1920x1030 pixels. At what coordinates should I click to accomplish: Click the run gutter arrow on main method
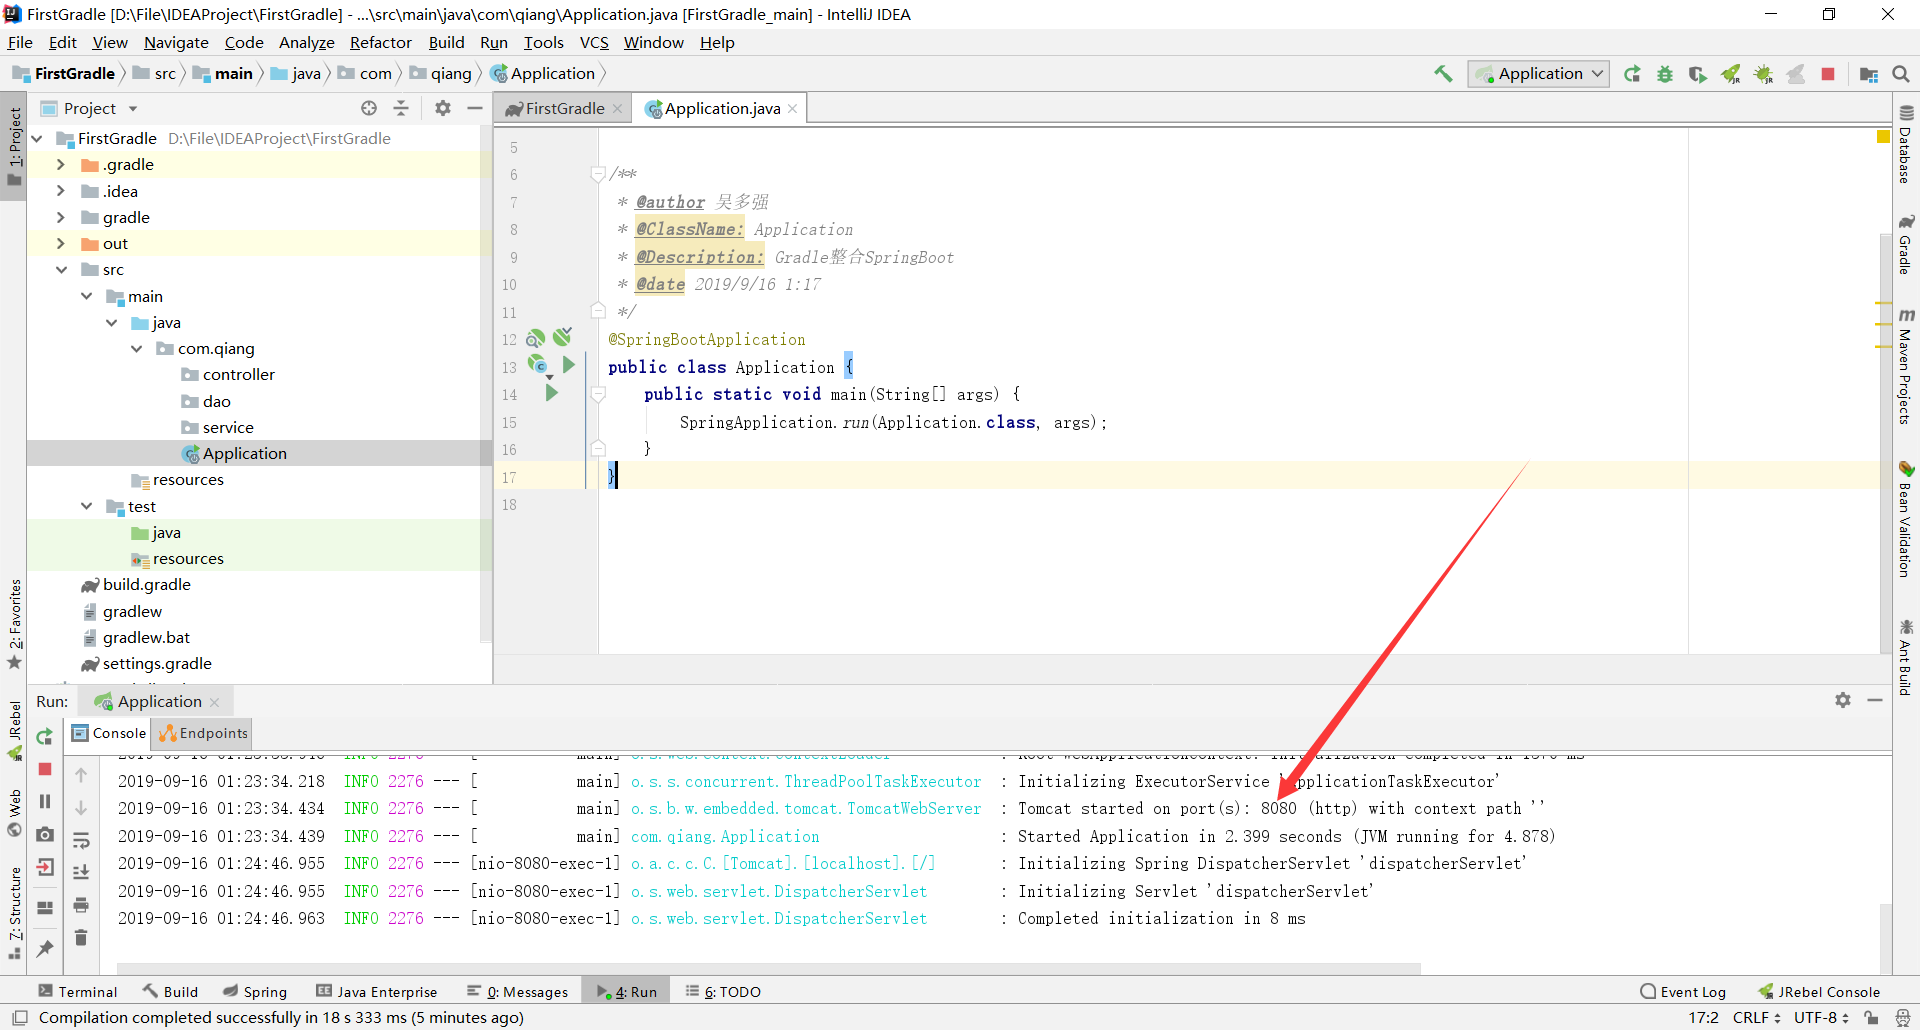[551, 393]
